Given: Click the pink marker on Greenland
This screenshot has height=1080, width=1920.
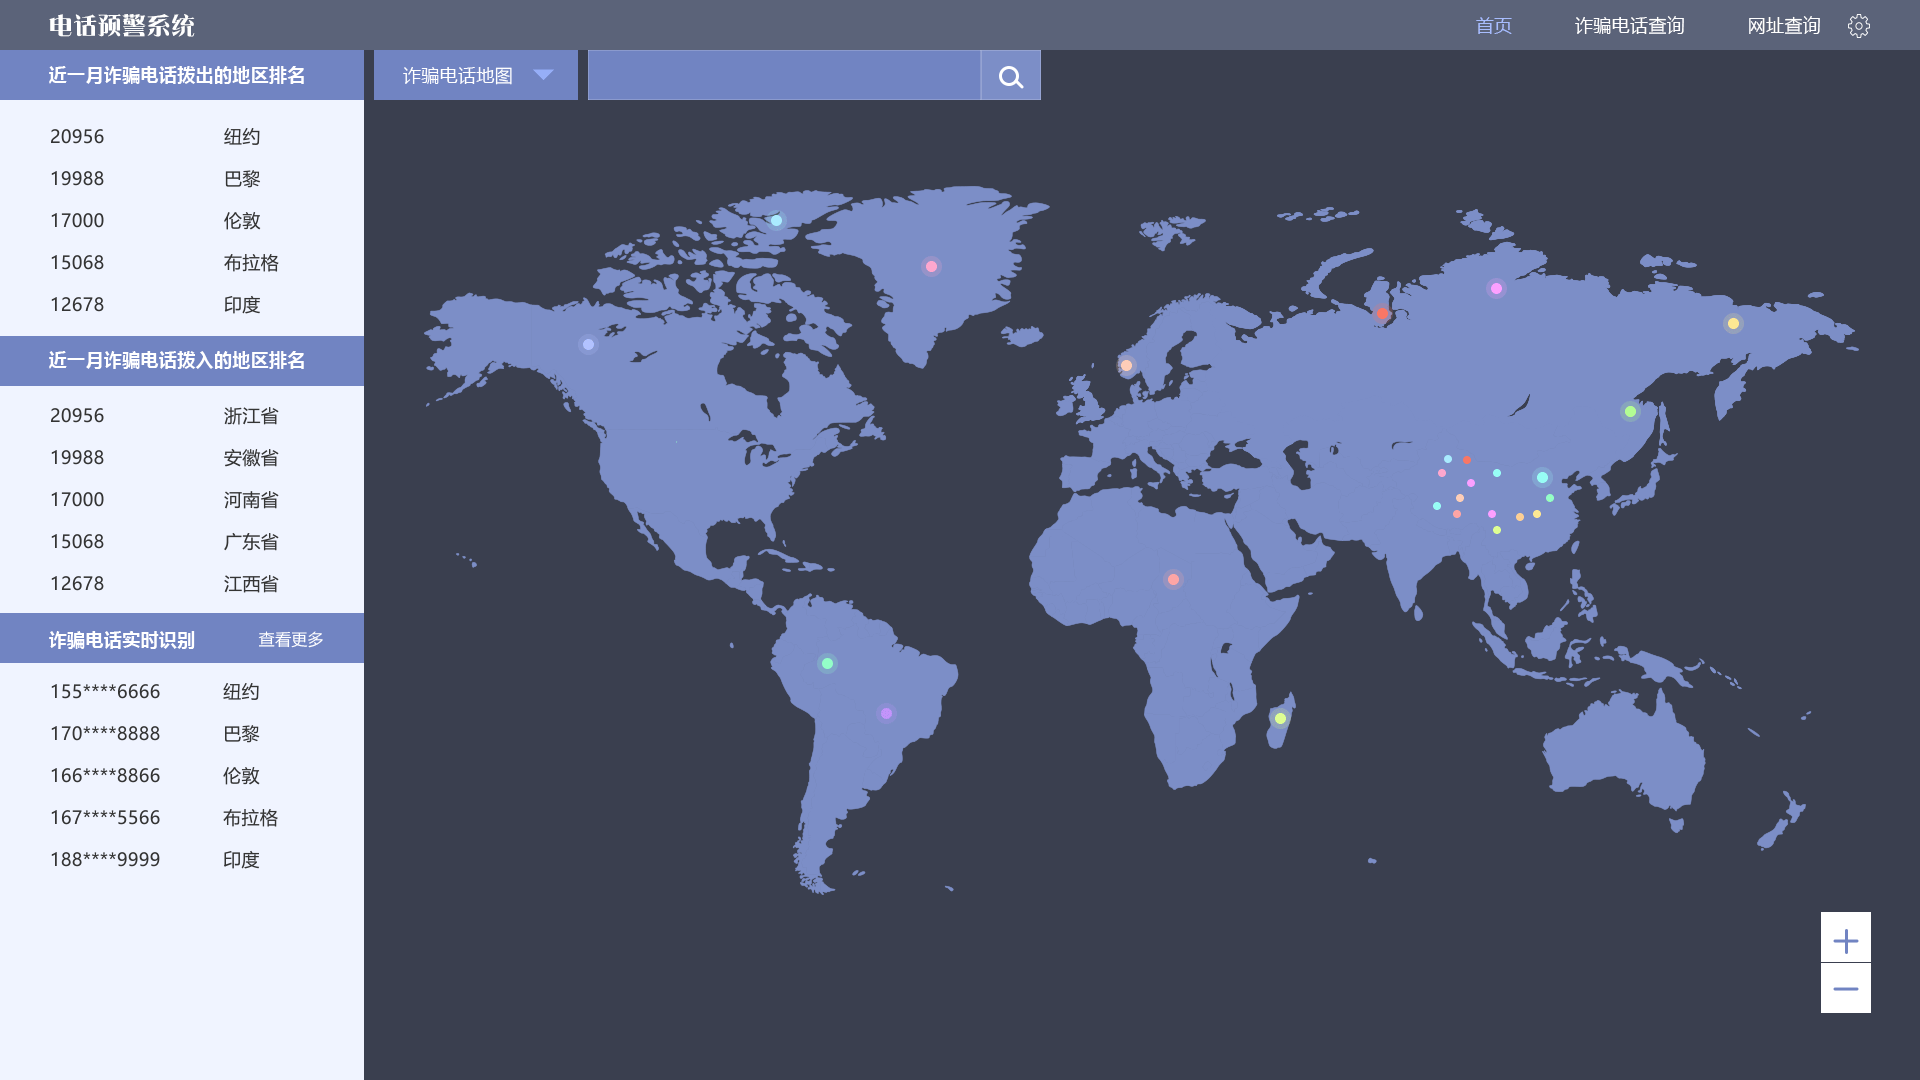Looking at the screenshot, I should click(x=931, y=267).
